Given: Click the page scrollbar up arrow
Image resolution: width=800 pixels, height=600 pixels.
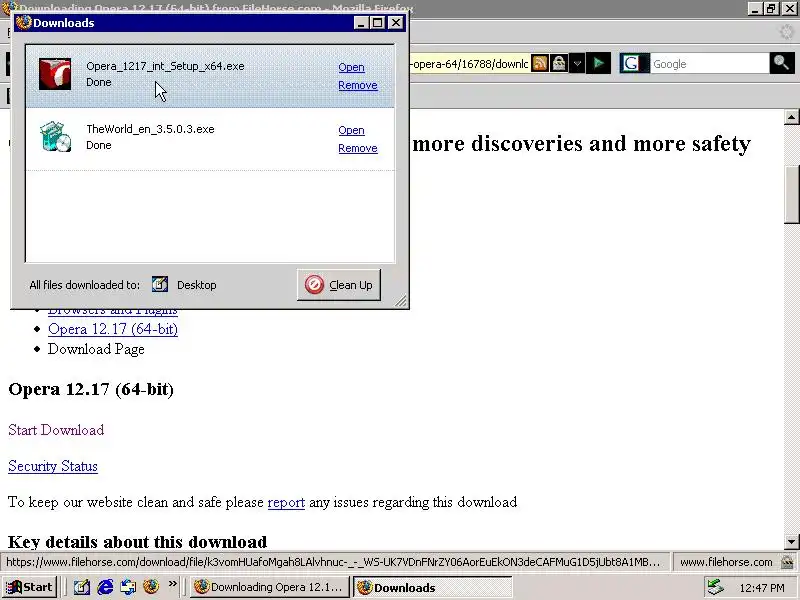Looking at the screenshot, I should click(791, 117).
